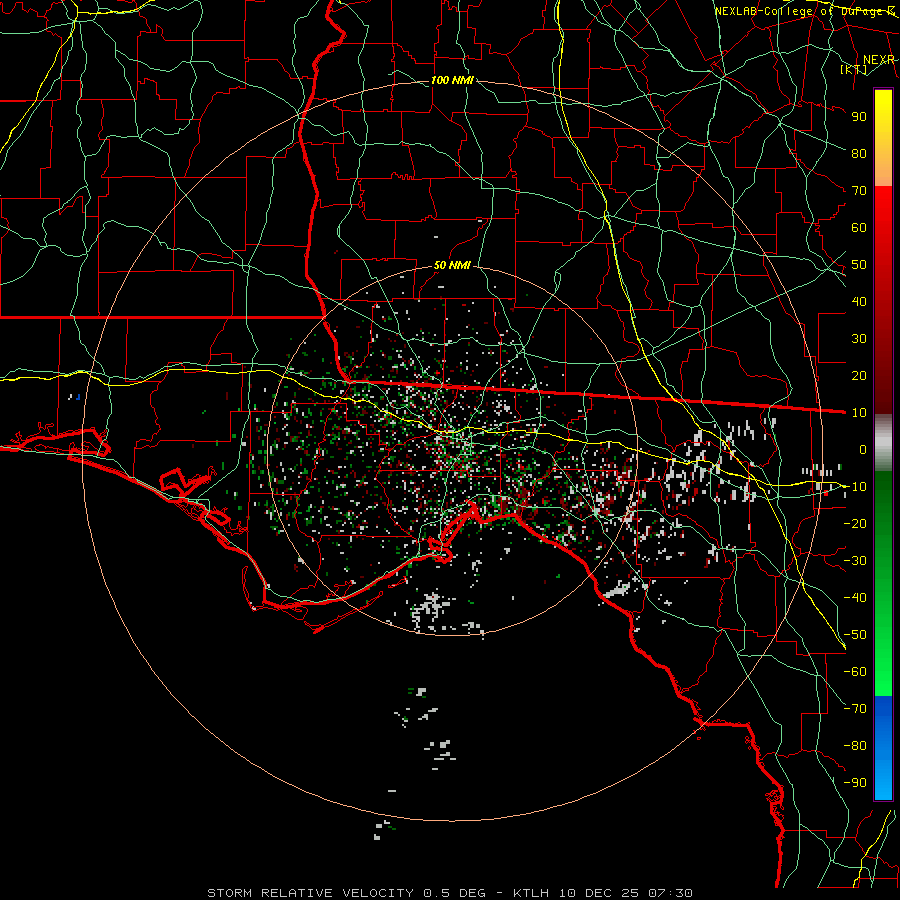Screen dimensions: 900x900
Task: Click the 0 tick label on velocity scale
Action: point(863,449)
